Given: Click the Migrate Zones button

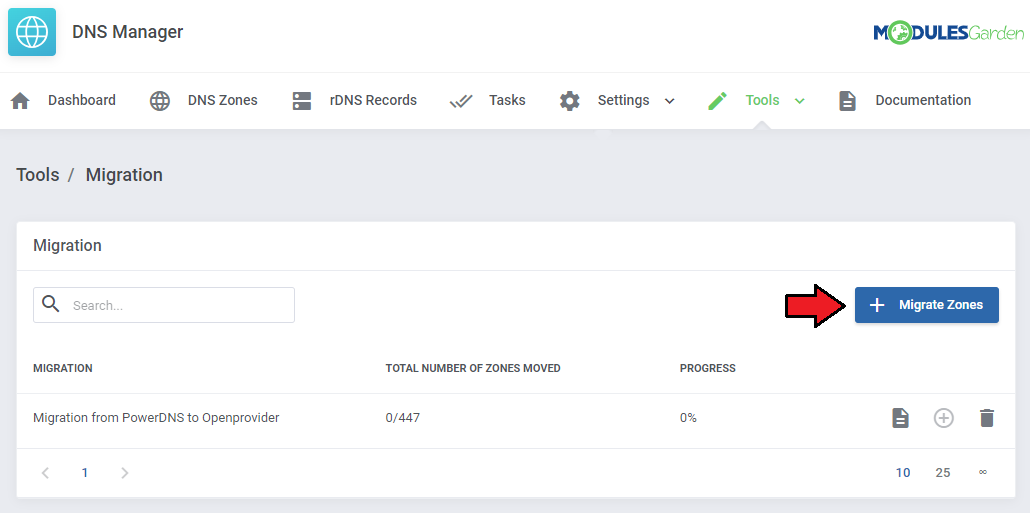Looking at the screenshot, I should (x=926, y=305).
